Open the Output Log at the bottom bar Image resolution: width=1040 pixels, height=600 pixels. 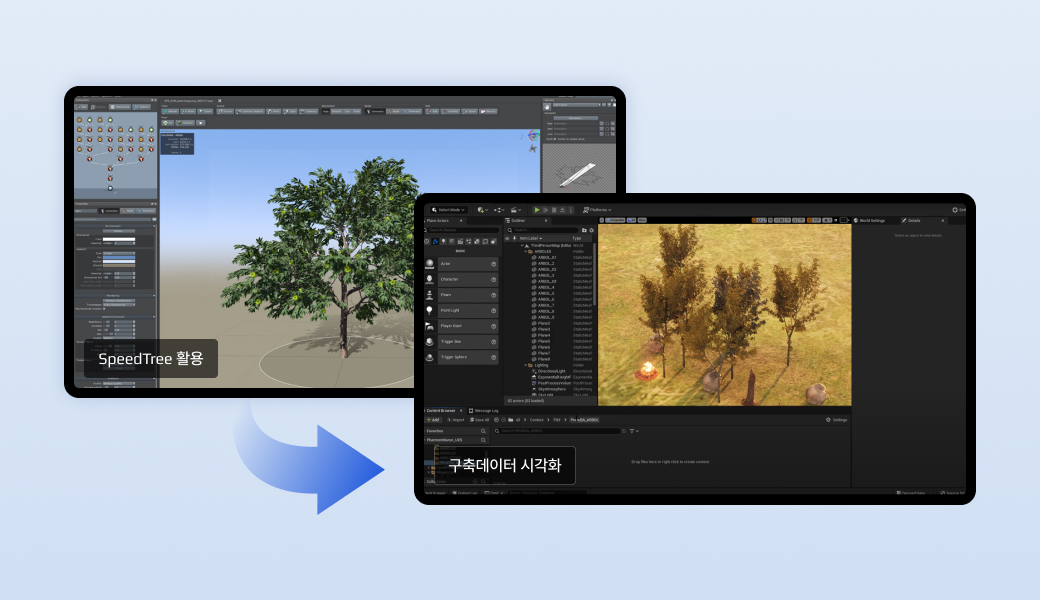[x=465, y=493]
